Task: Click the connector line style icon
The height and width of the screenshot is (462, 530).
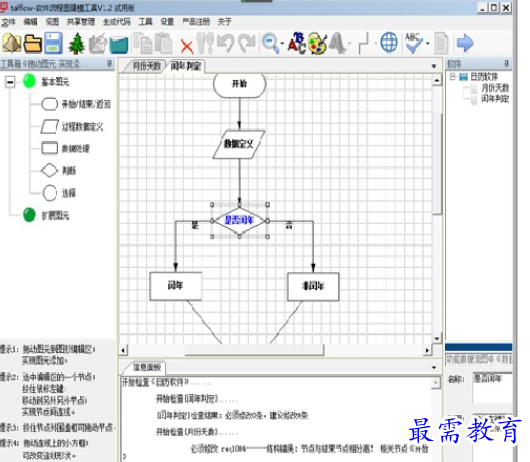Action: coord(364,43)
